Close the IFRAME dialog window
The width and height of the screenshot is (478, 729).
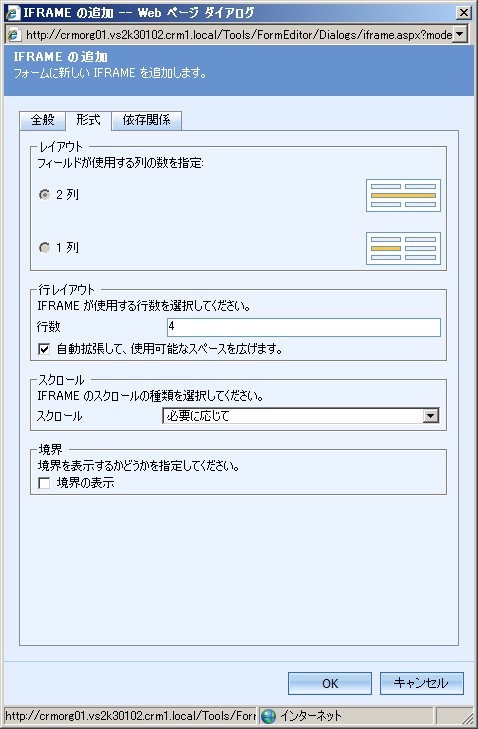click(x=464, y=13)
